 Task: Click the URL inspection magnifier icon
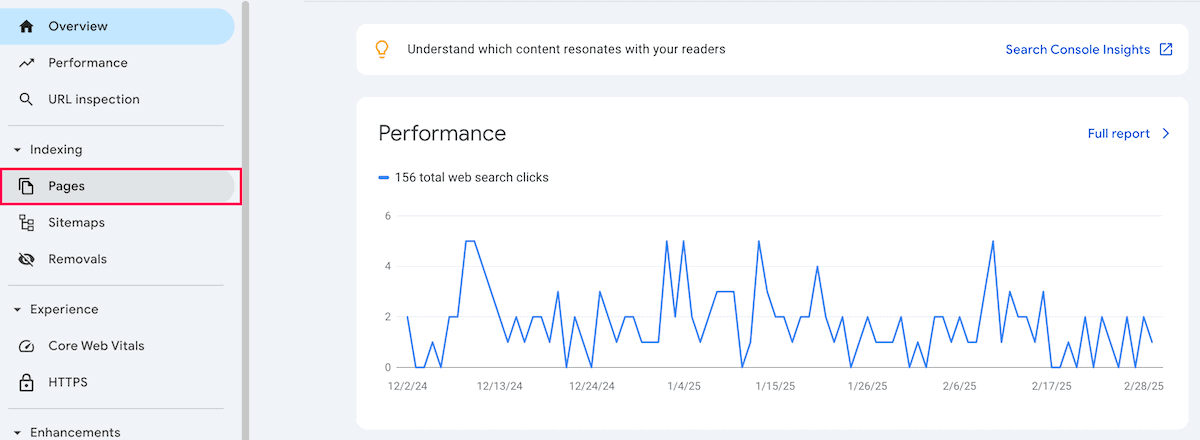coord(27,100)
